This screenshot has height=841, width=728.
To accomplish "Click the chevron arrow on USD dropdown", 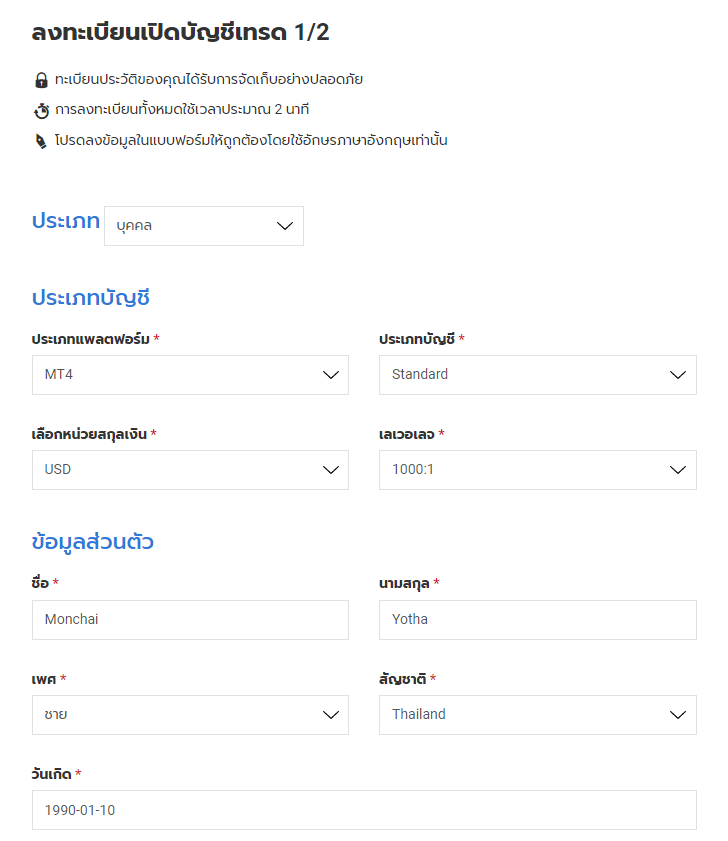I will pos(331,470).
